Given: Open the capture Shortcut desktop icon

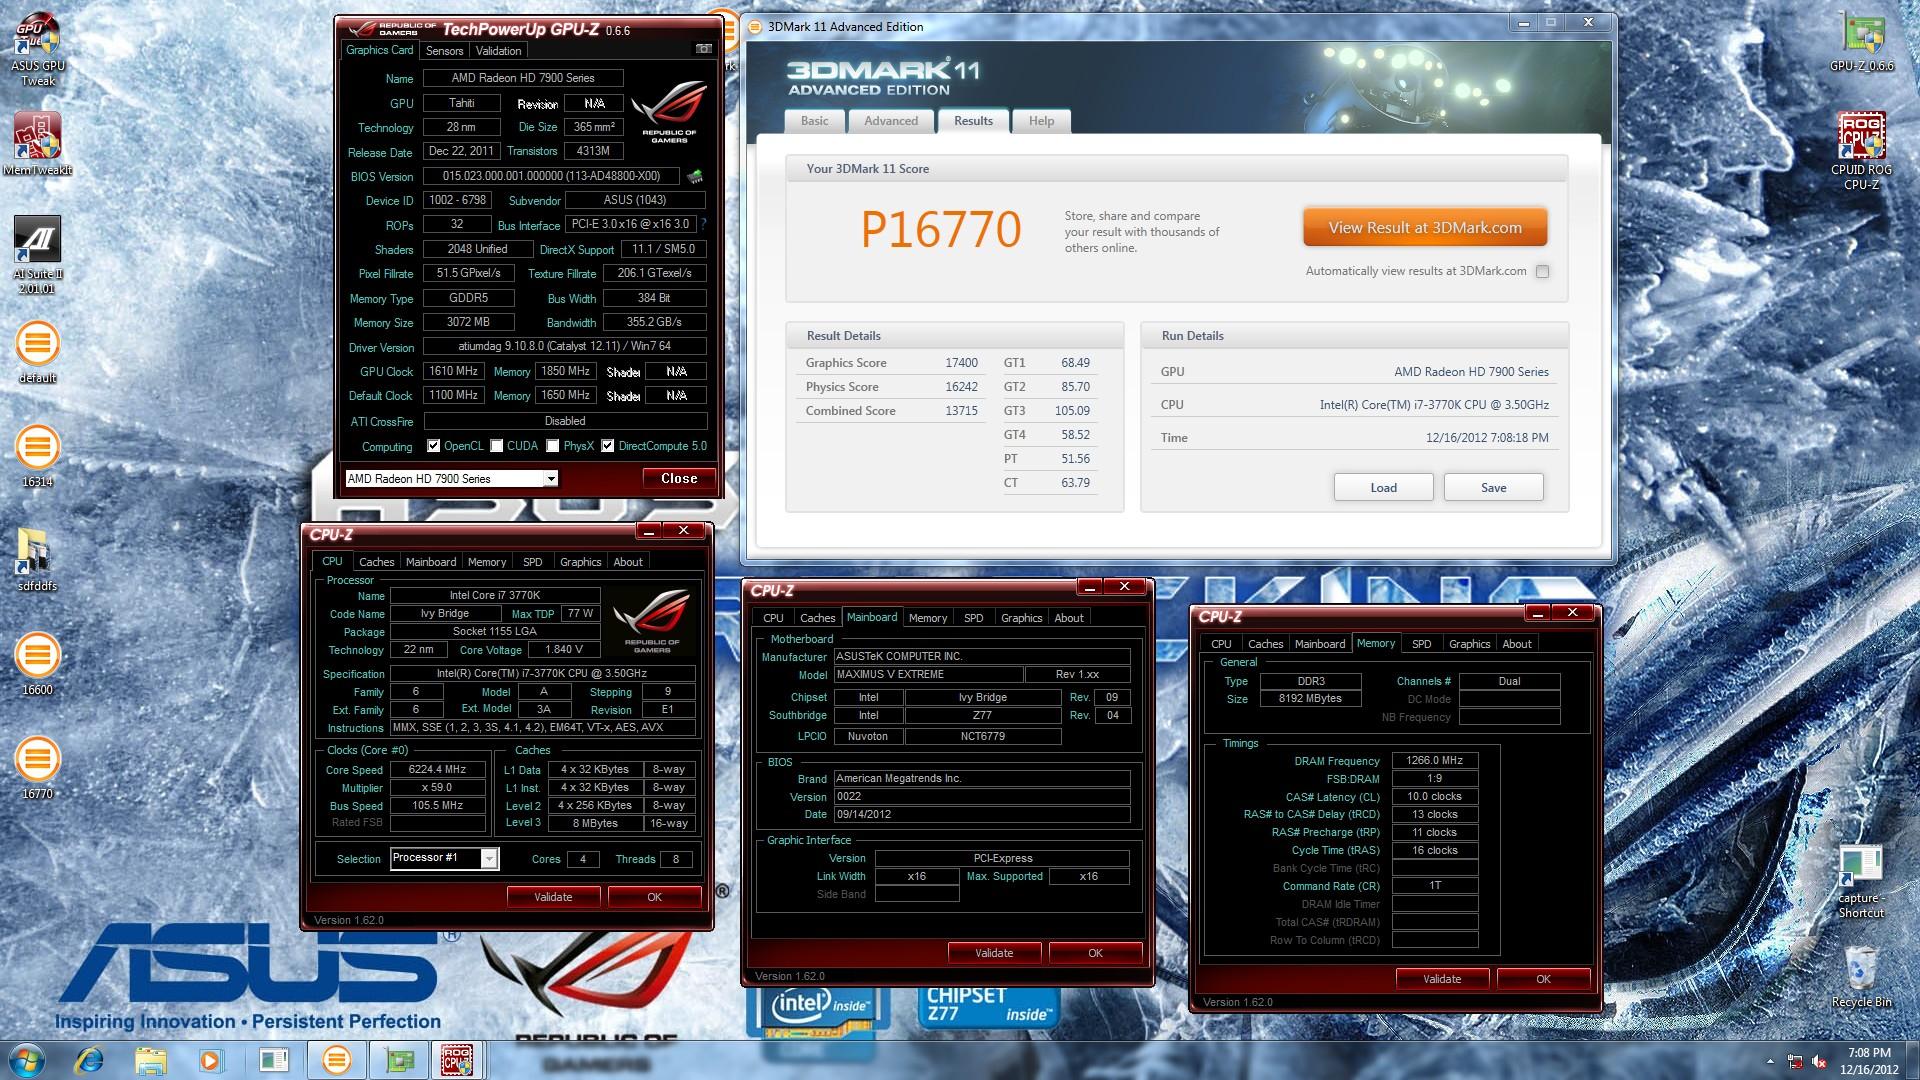Looking at the screenshot, I should coord(1861,882).
